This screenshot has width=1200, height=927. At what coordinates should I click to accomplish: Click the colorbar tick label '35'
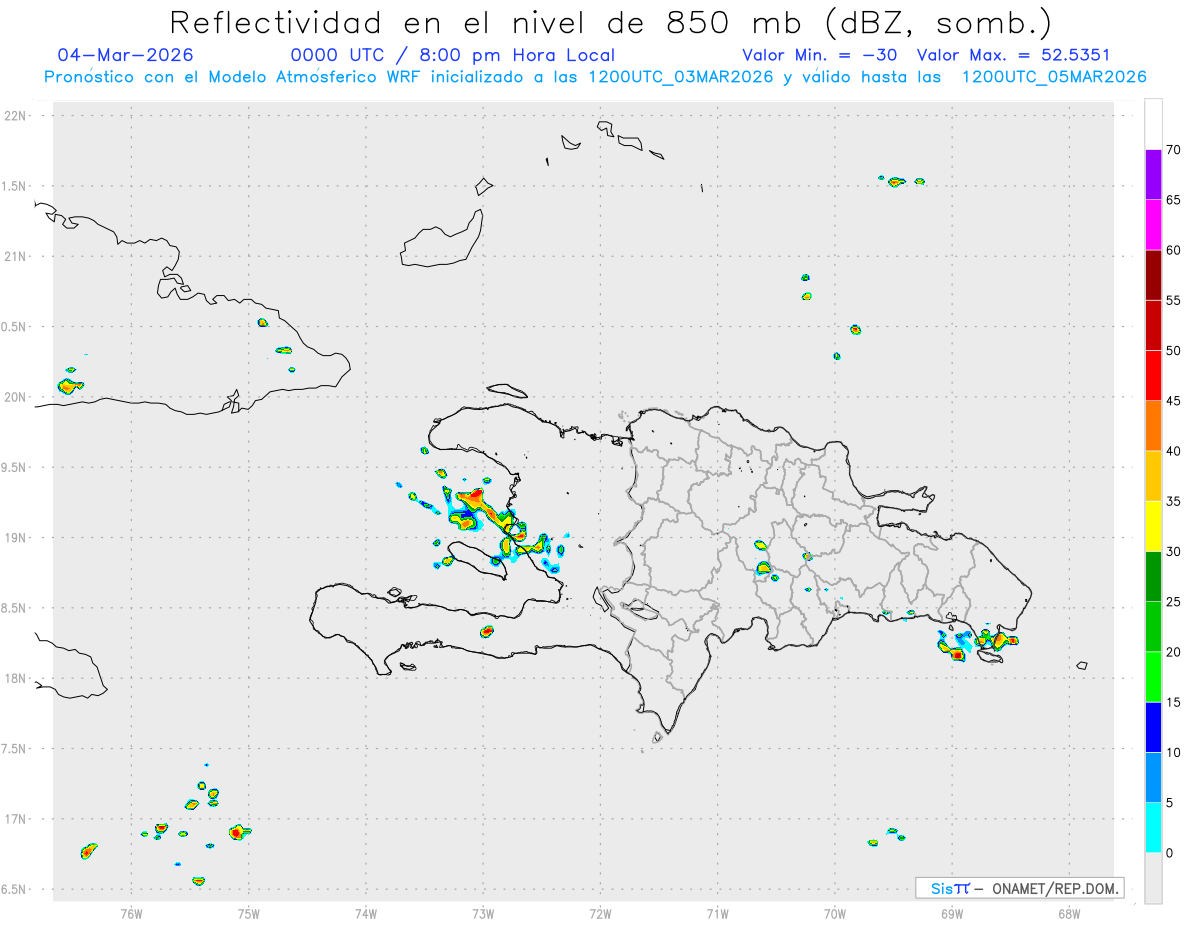point(1174,501)
